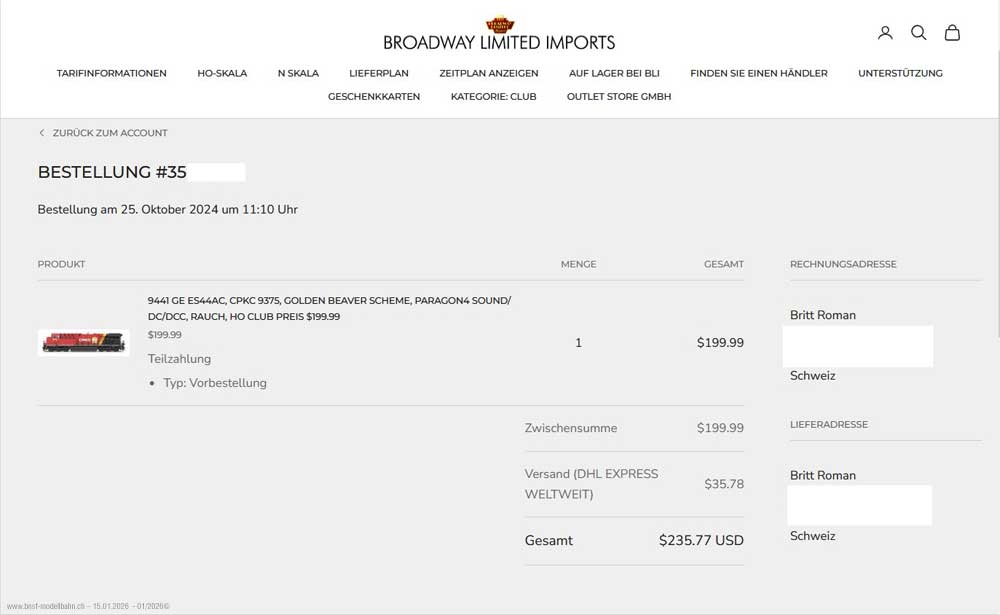This screenshot has width=1000, height=615.
Task: Open Finden Sie einen Händler
Action: [x=759, y=73]
